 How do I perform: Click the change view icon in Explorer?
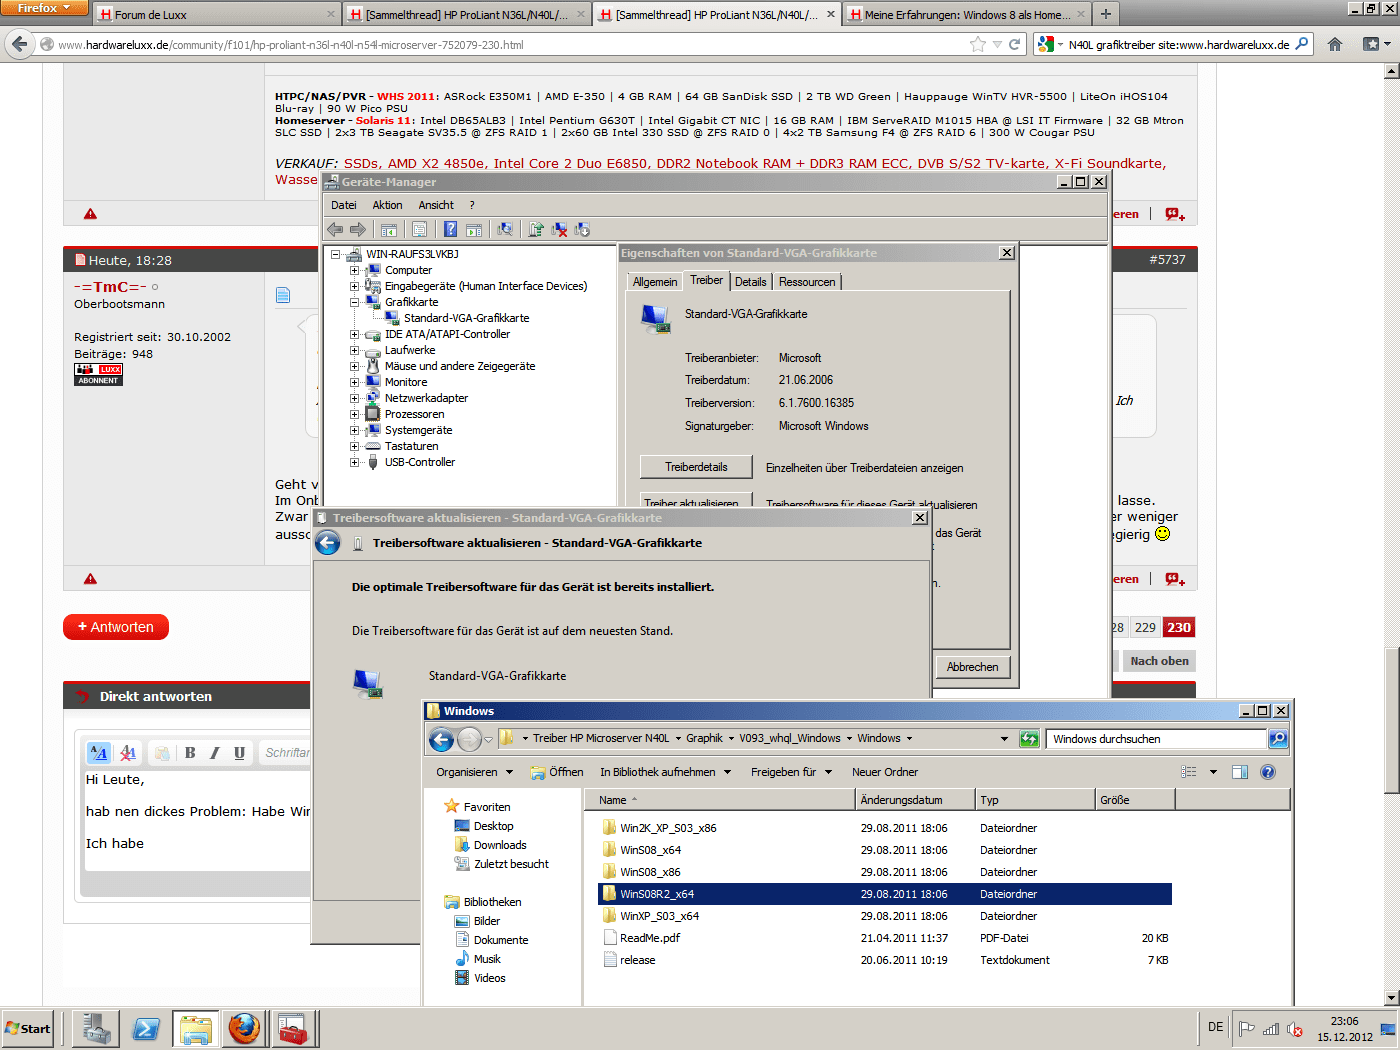click(x=1189, y=772)
